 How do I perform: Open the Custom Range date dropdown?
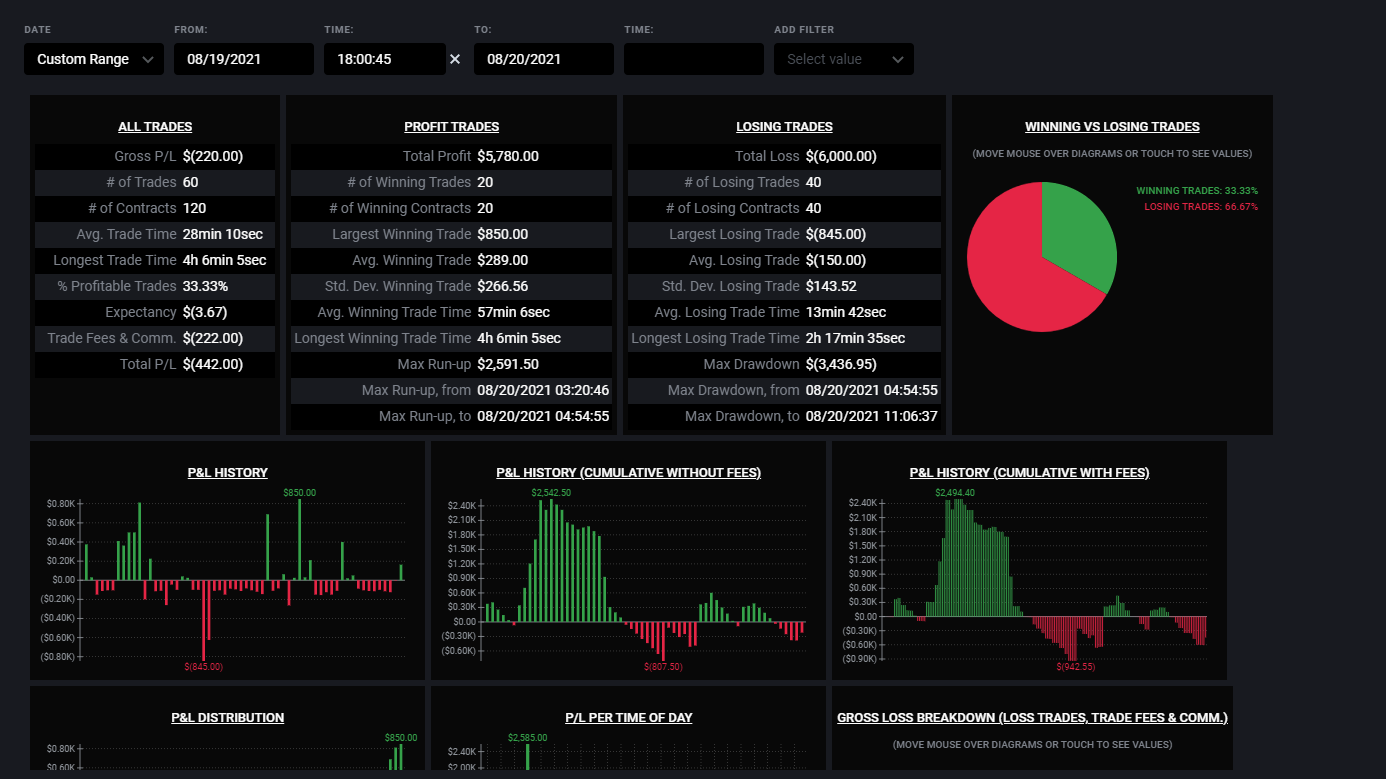pos(94,59)
